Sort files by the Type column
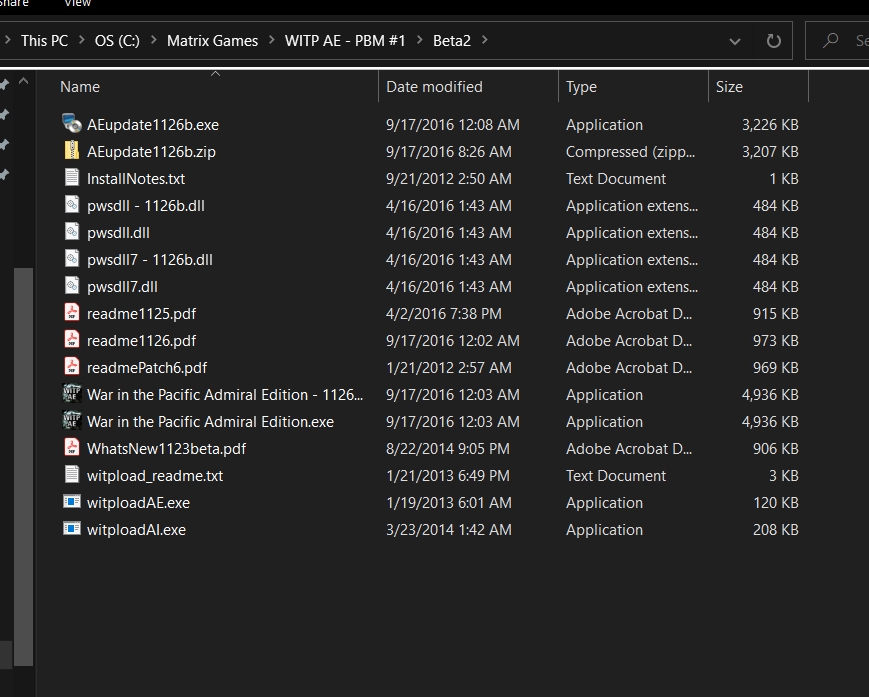The height and width of the screenshot is (697, 869). pyautogui.click(x=633, y=86)
